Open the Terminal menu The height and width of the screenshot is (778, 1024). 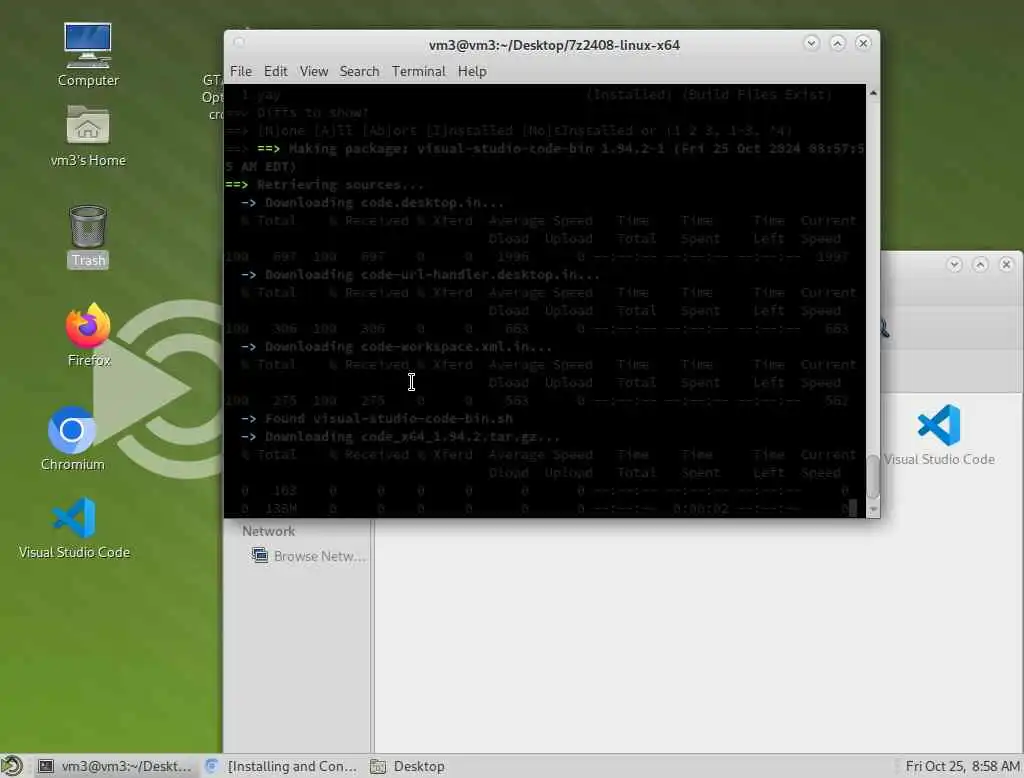click(x=418, y=71)
